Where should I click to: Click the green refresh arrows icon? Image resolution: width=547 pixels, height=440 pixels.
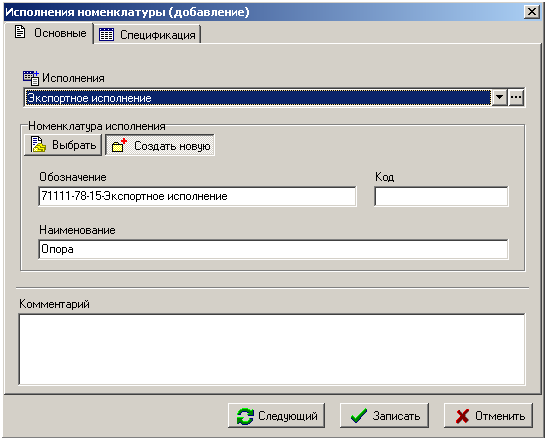(245, 416)
